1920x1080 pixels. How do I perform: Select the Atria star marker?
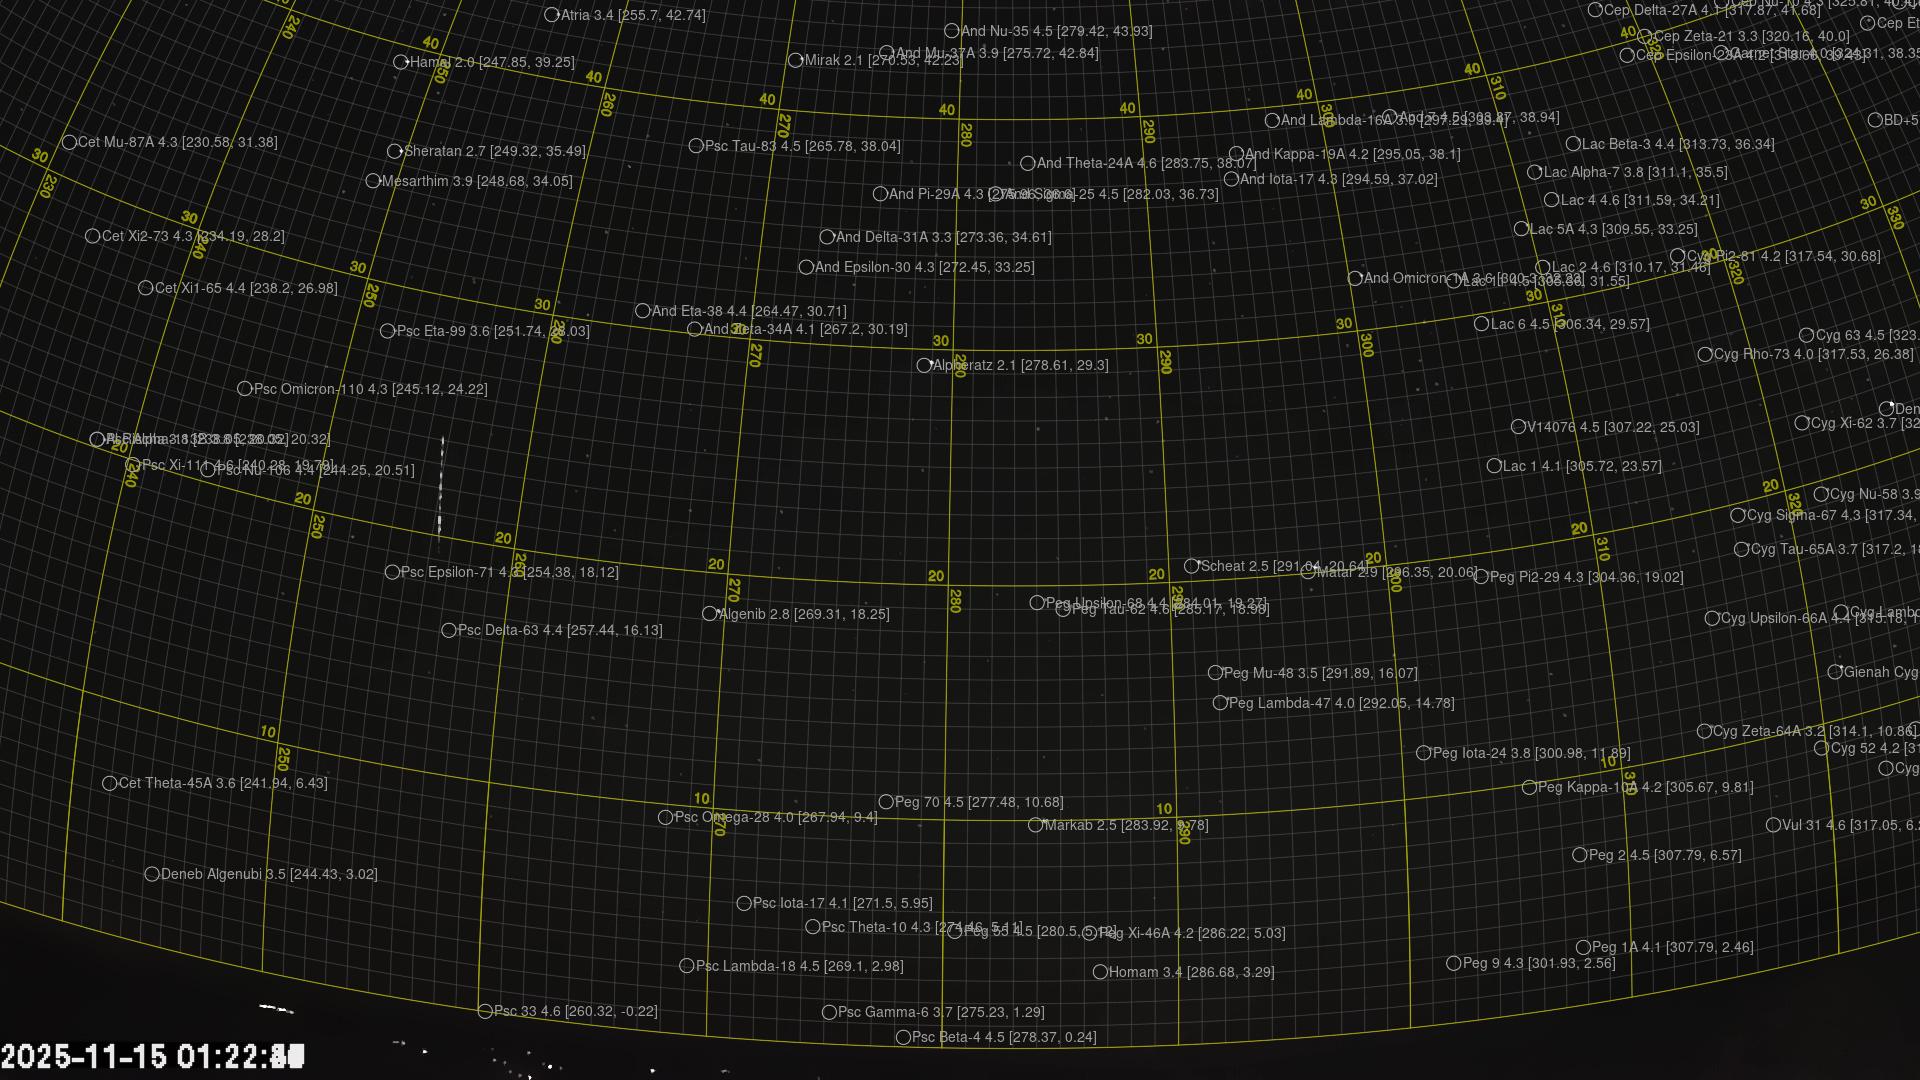click(551, 15)
